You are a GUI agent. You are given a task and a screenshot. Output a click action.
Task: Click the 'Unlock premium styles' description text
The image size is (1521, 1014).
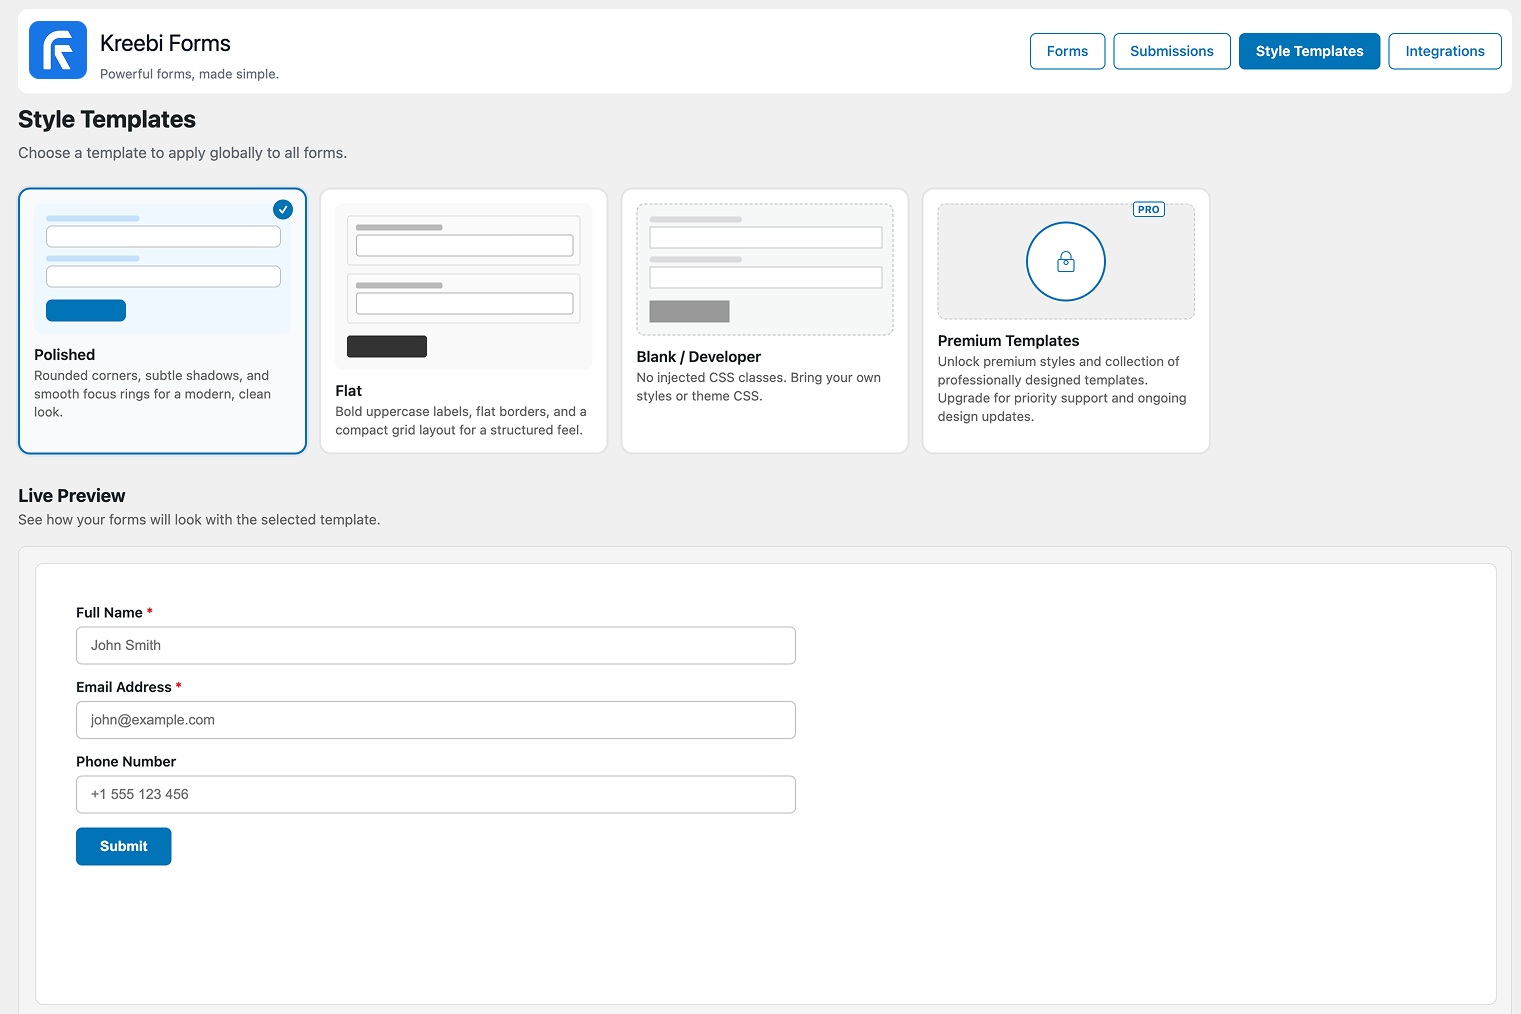[1062, 389]
